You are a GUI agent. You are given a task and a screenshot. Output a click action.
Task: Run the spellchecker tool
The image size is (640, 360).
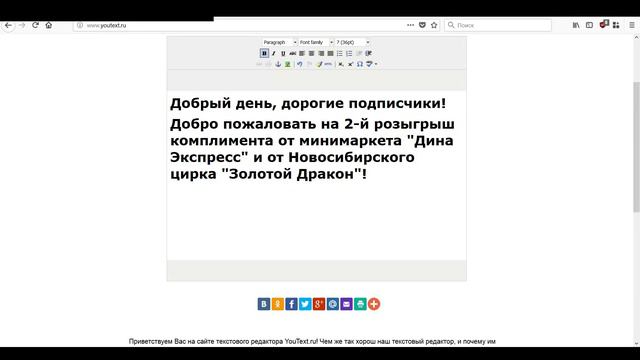pos(369,64)
